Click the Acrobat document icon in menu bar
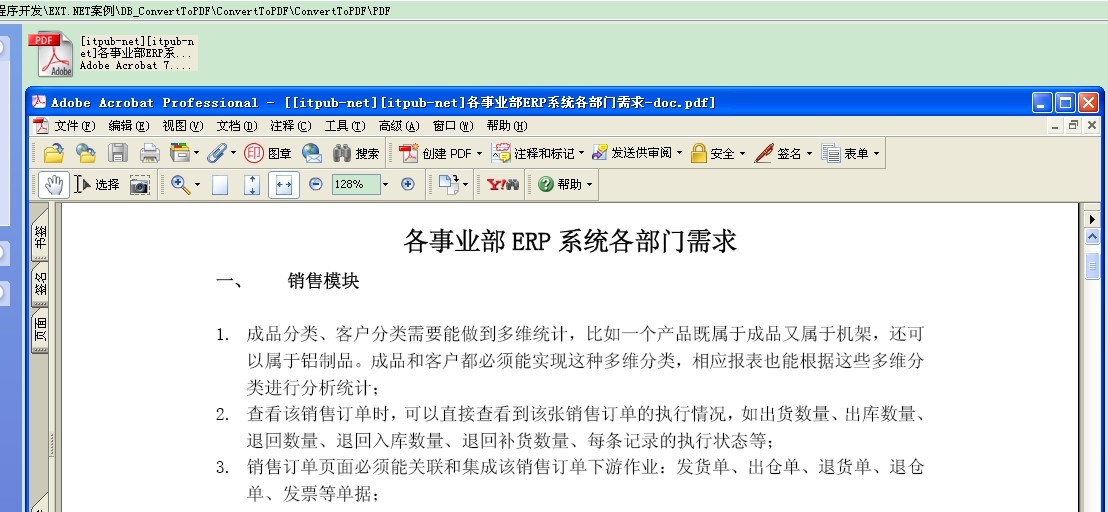The height and width of the screenshot is (512, 1108). (42, 126)
